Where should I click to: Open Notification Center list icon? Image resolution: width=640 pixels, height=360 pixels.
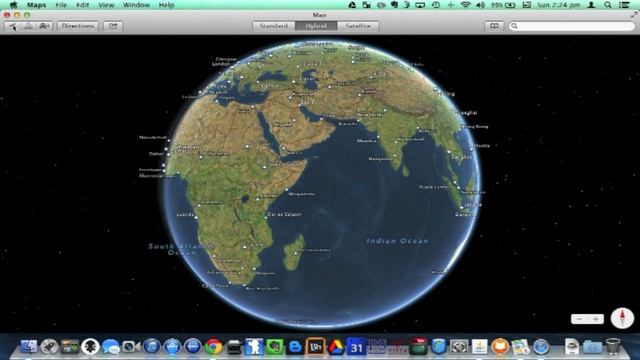(x=624, y=5)
